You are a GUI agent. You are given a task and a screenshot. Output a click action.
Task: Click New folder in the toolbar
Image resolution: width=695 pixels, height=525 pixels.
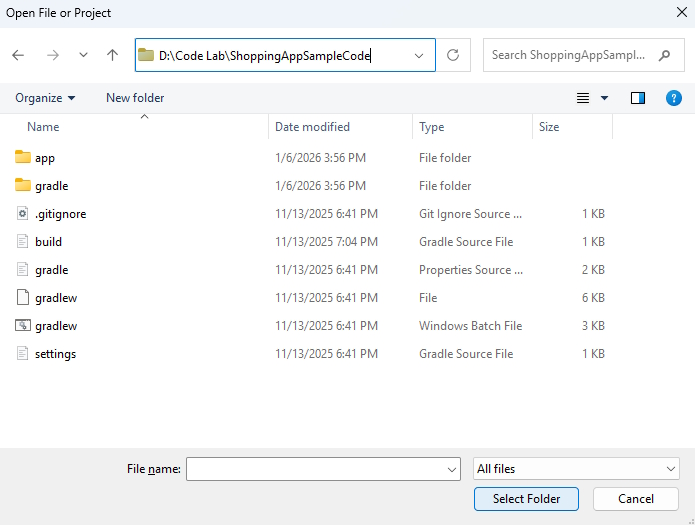135,98
